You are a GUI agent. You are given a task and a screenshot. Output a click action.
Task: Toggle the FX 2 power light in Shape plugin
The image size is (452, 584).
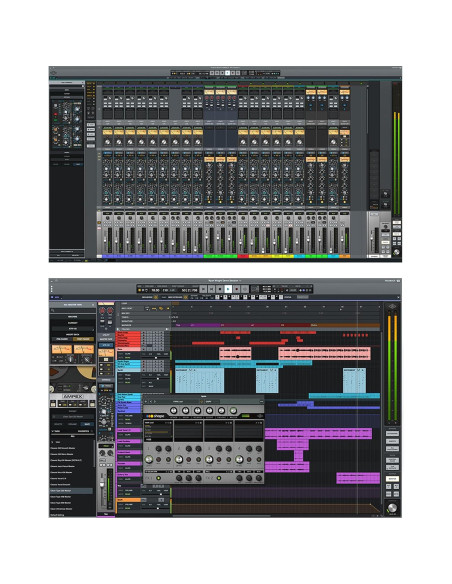[219, 478]
